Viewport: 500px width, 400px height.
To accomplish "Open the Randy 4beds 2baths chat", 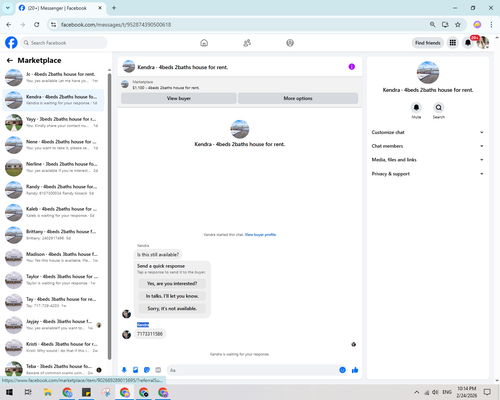I will point(53,190).
